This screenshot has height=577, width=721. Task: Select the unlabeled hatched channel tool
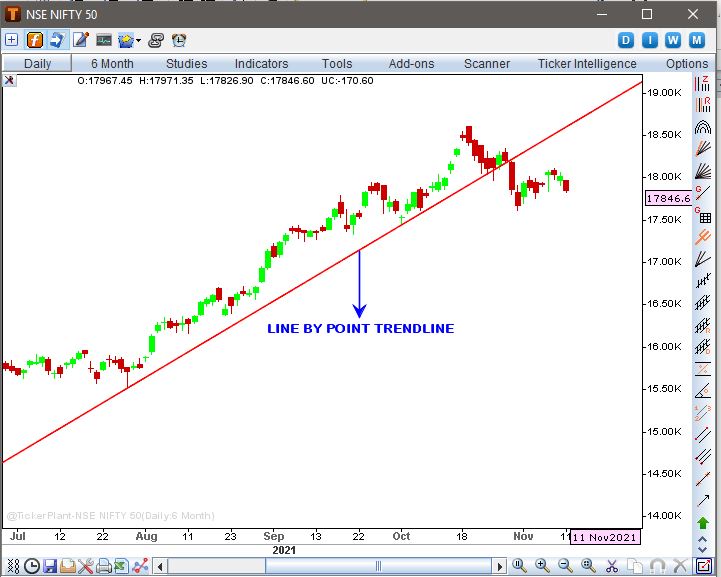[702, 303]
